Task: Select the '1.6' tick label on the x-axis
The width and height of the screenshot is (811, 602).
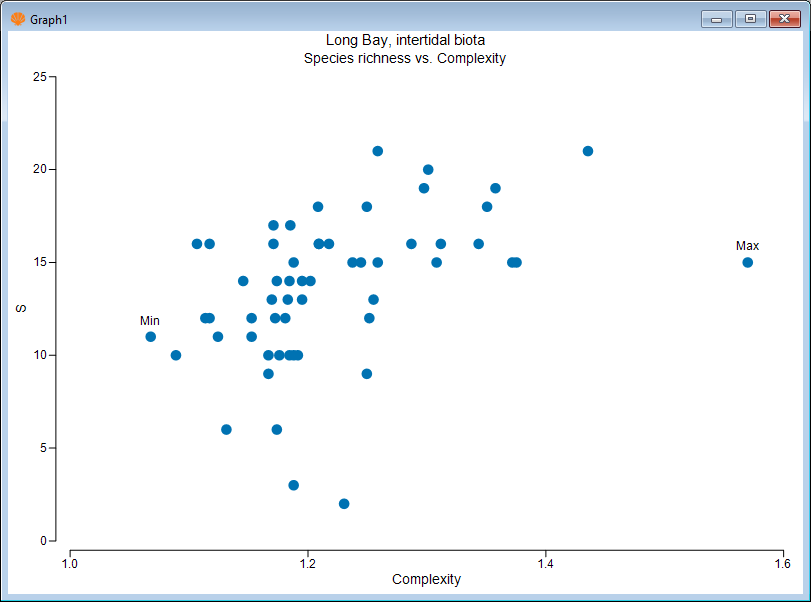Action: click(784, 562)
